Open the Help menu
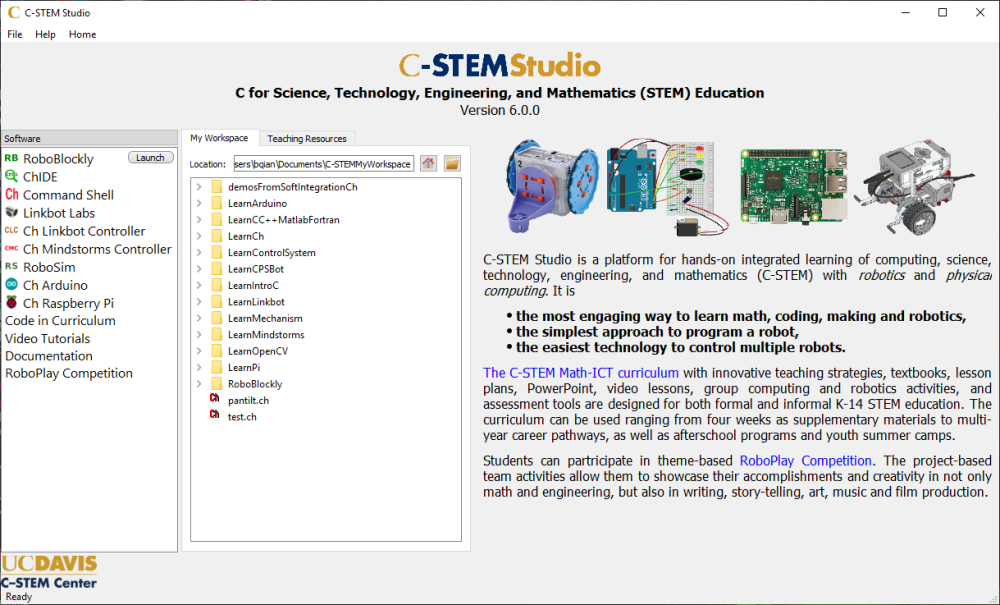Screen dimensions: 1000x605 coord(45,34)
